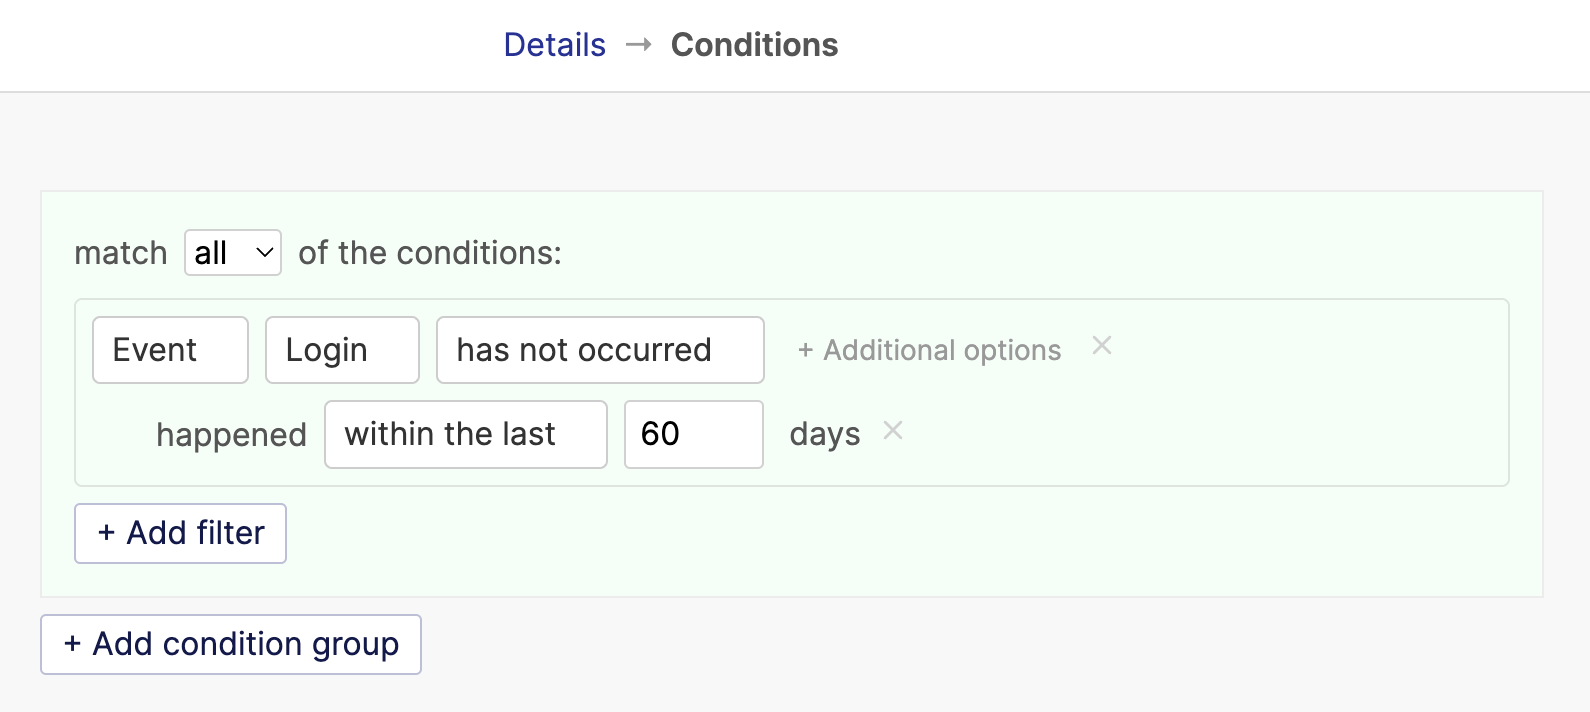The width and height of the screenshot is (1590, 712).
Task: Open the 'Event' condition type selector
Action: (x=170, y=350)
